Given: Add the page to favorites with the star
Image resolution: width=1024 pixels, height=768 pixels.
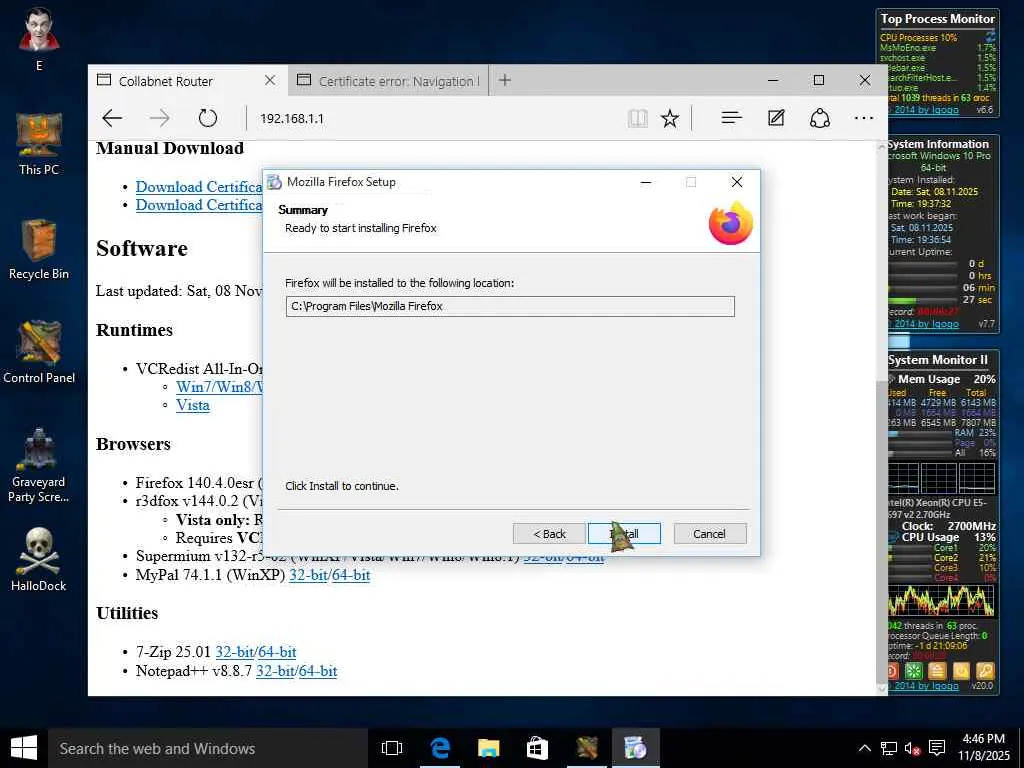Looking at the screenshot, I should click(x=669, y=118).
